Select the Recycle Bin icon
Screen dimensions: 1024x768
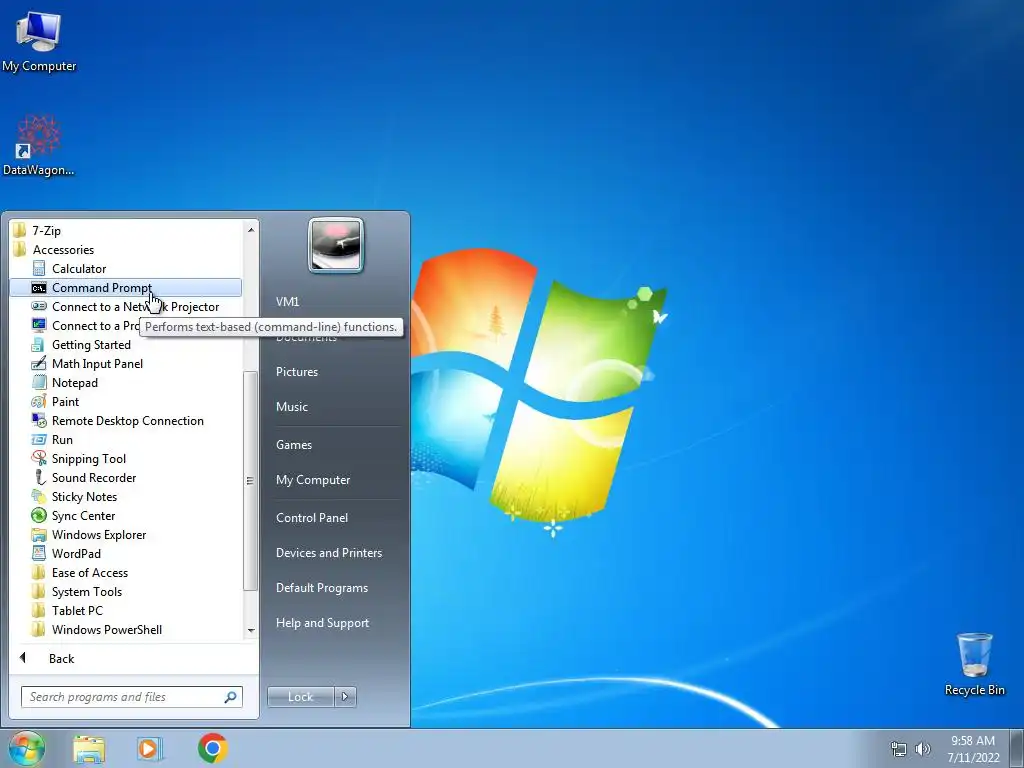974,664
